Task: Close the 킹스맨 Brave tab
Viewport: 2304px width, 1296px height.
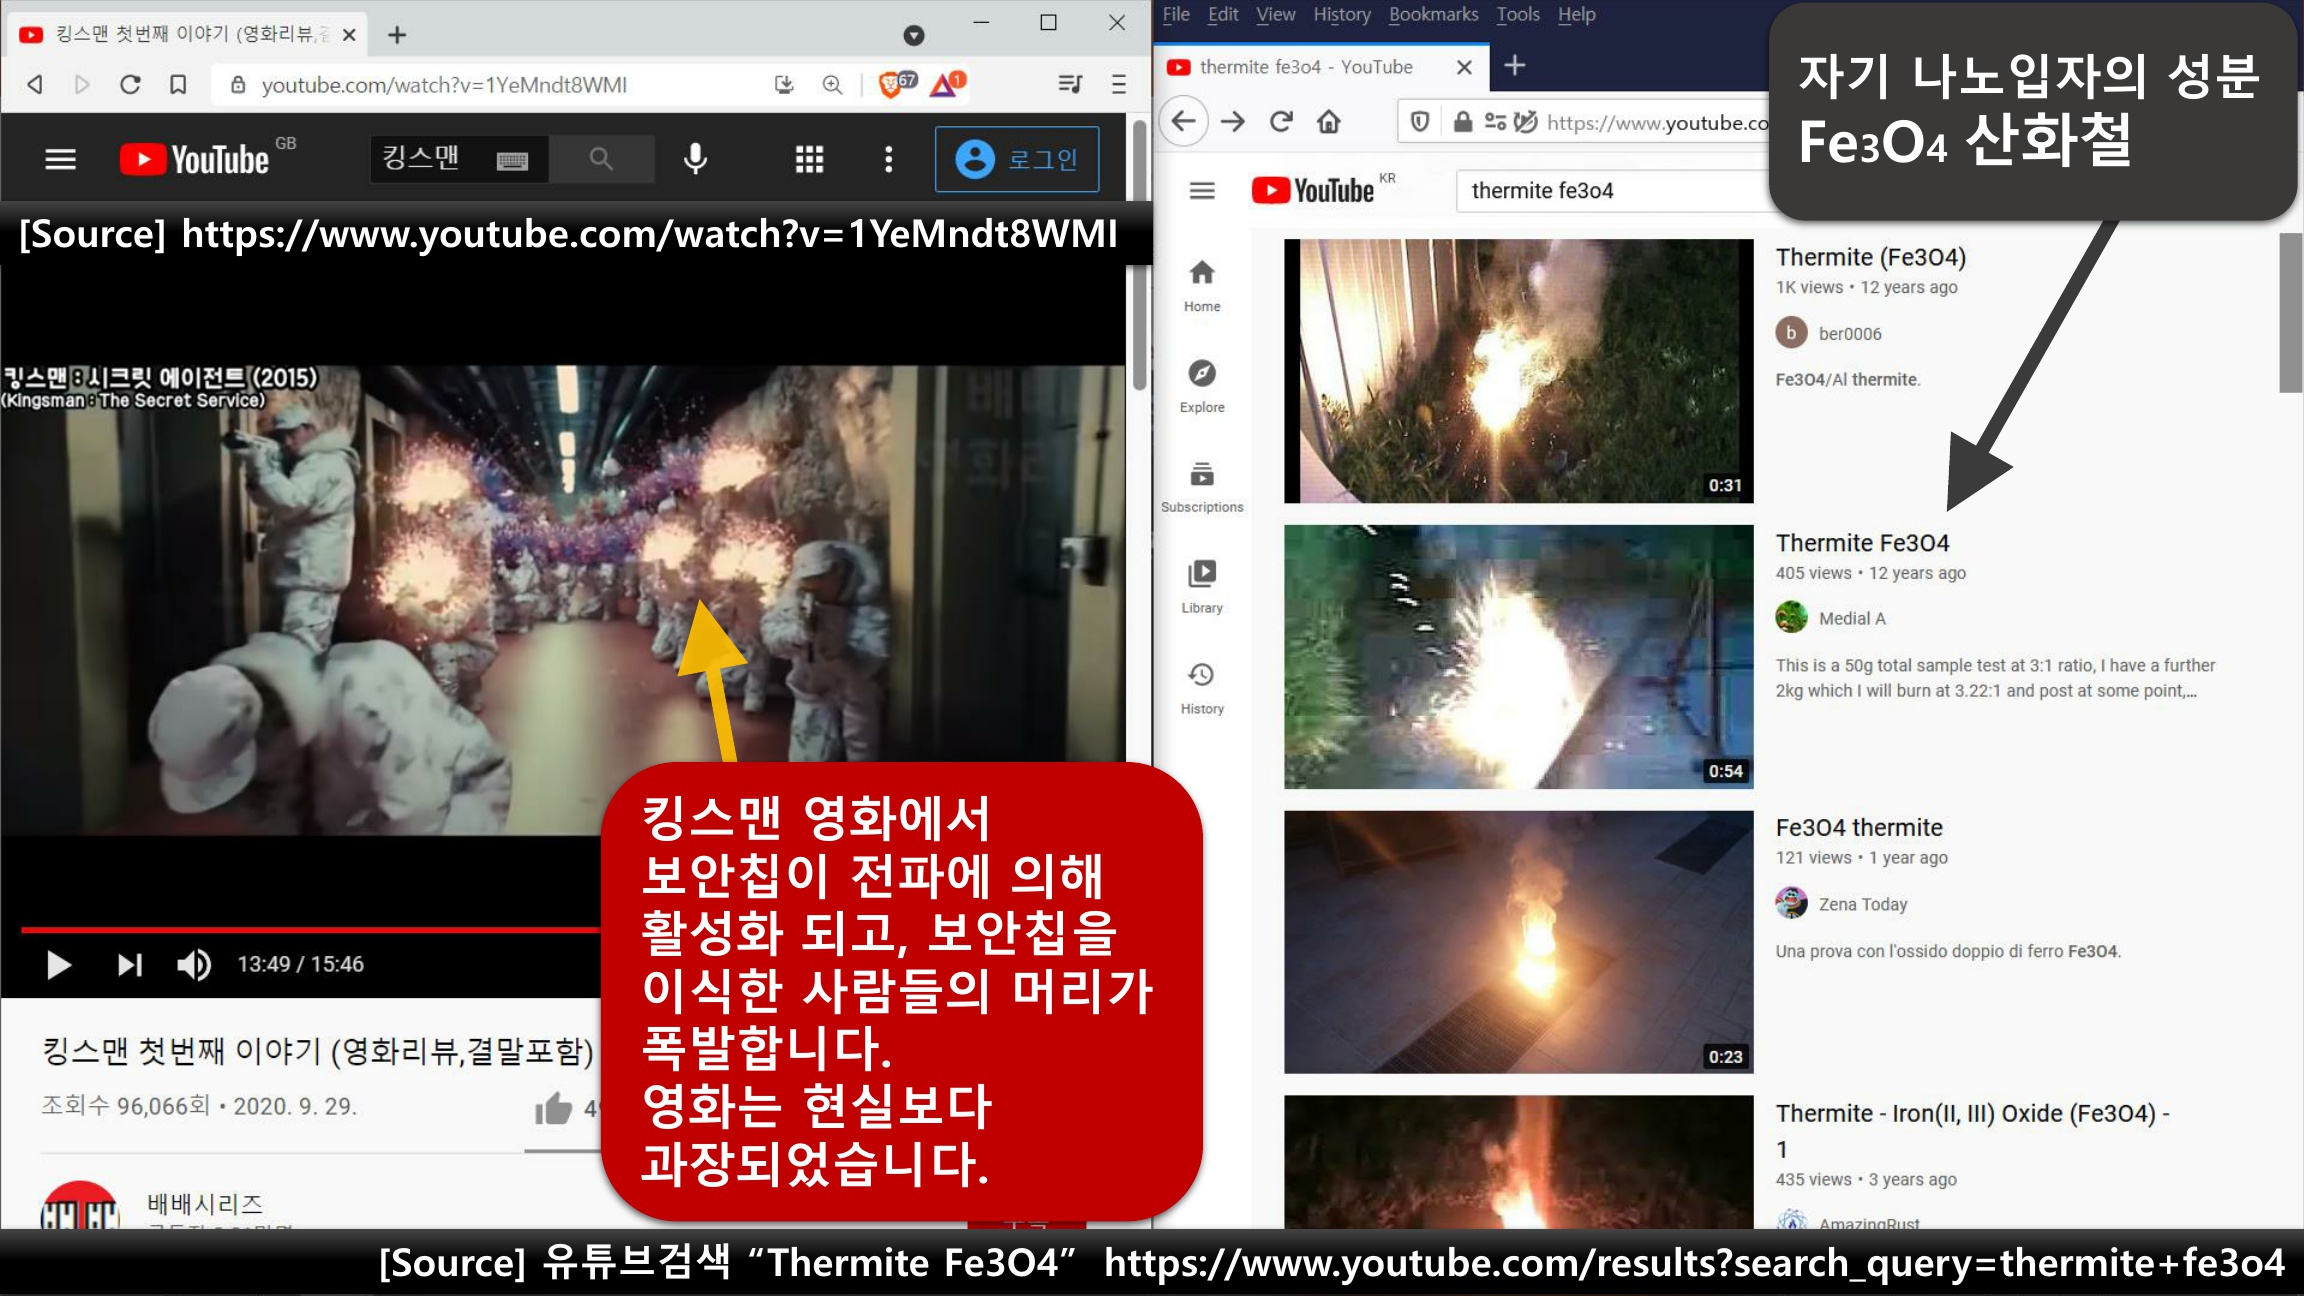Action: point(349,35)
